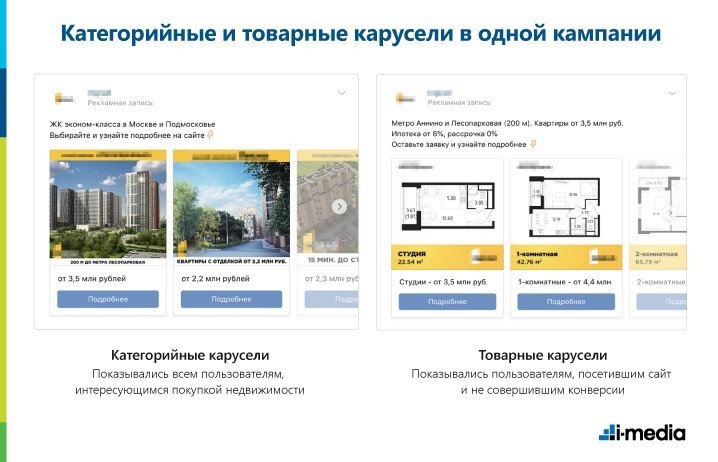Click the text 'ЖК эконом-класса в Москве и Подмосковье'
The height and width of the screenshot is (462, 718).
click(132, 124)
